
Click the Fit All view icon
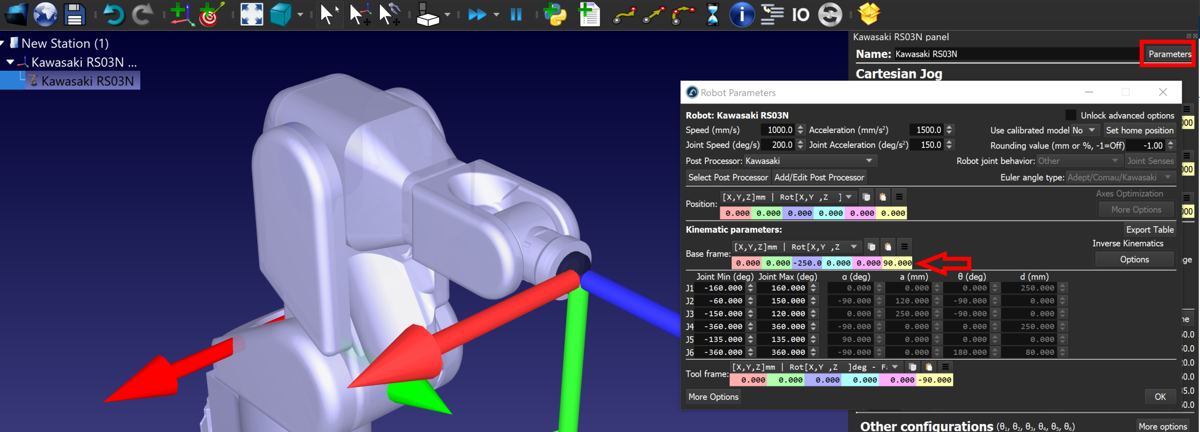[x=252, y=15]
